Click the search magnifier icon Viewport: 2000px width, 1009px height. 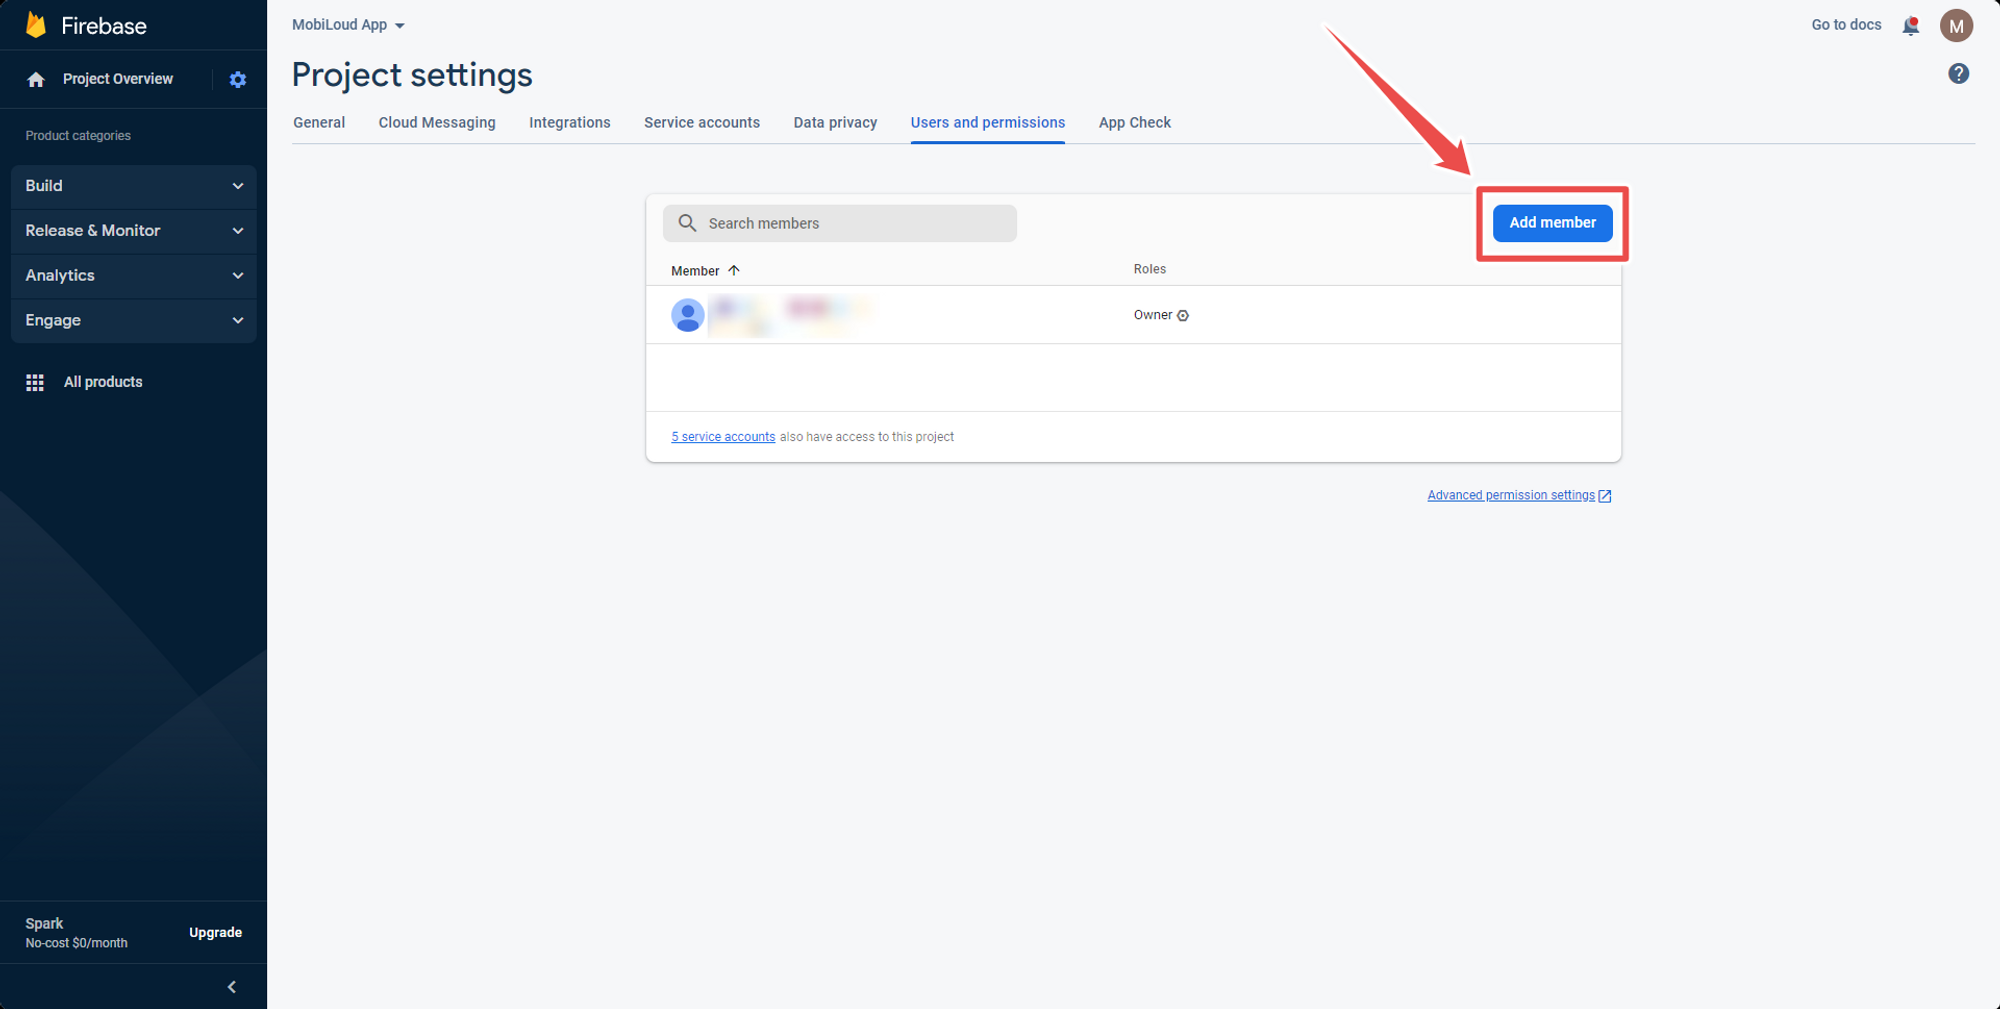[687, 223]
